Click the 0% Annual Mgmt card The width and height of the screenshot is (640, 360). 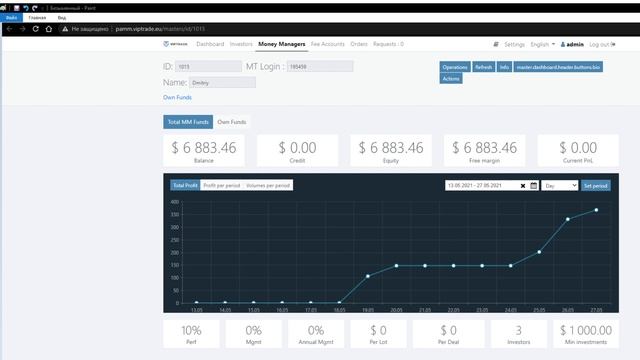coord(316,334)
